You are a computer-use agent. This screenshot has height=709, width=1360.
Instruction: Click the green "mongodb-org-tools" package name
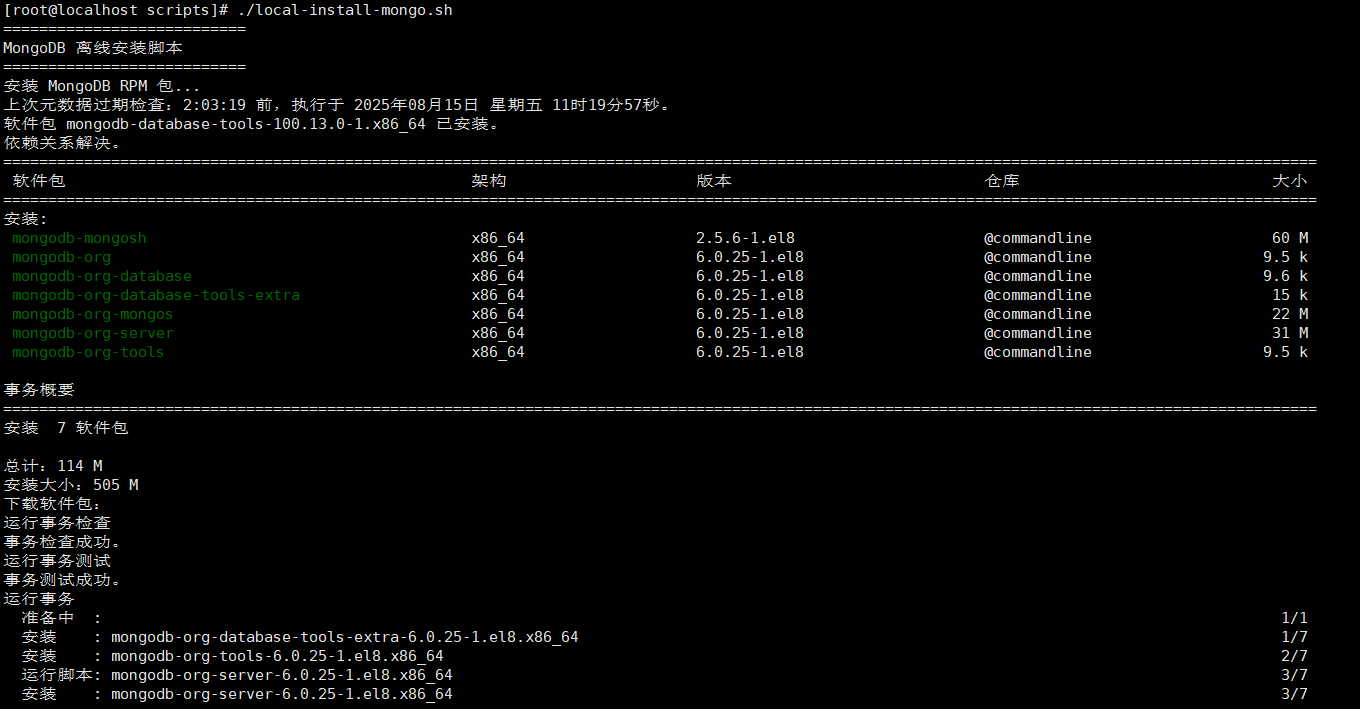[88, 352]
